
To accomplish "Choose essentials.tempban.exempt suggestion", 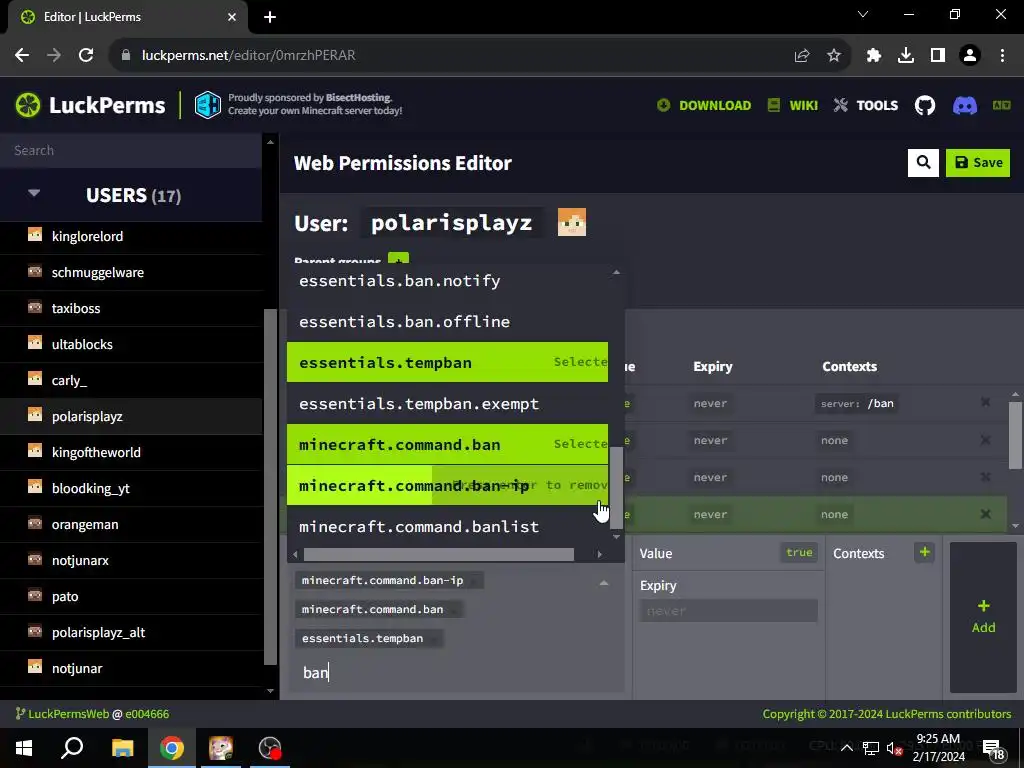I will pos(447,404).
